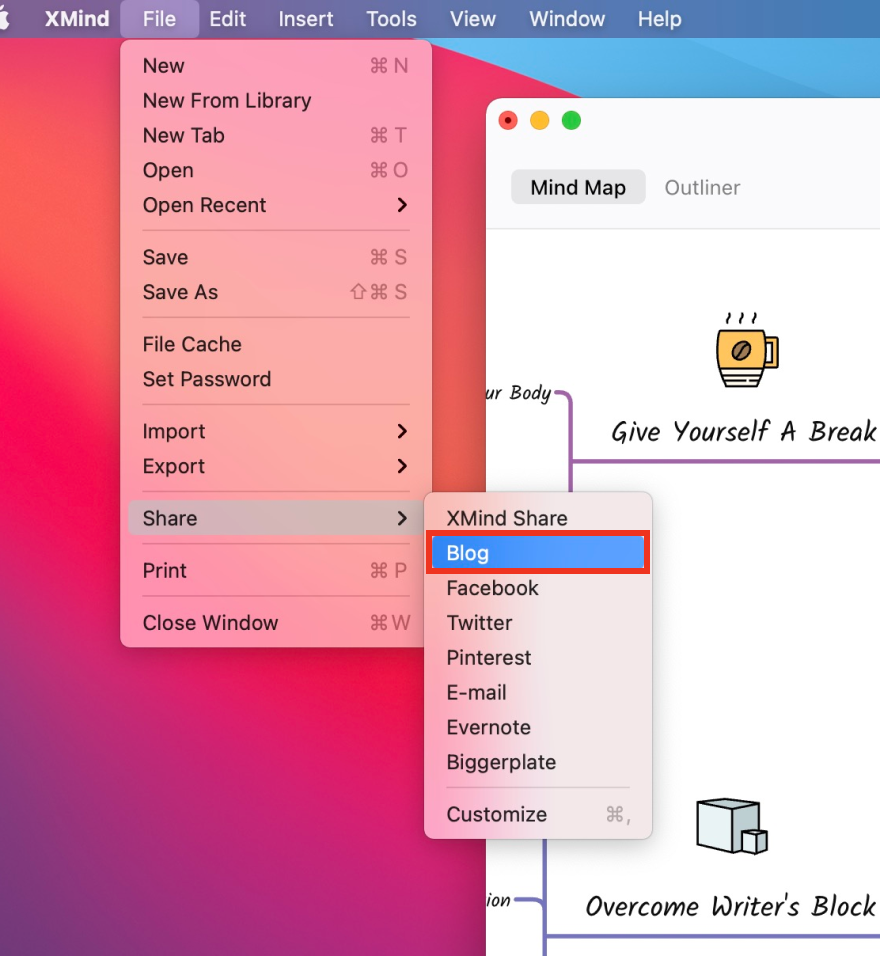
Task: Choose Print from File menu
Action: pyautogui.click(x=276, y=570)
